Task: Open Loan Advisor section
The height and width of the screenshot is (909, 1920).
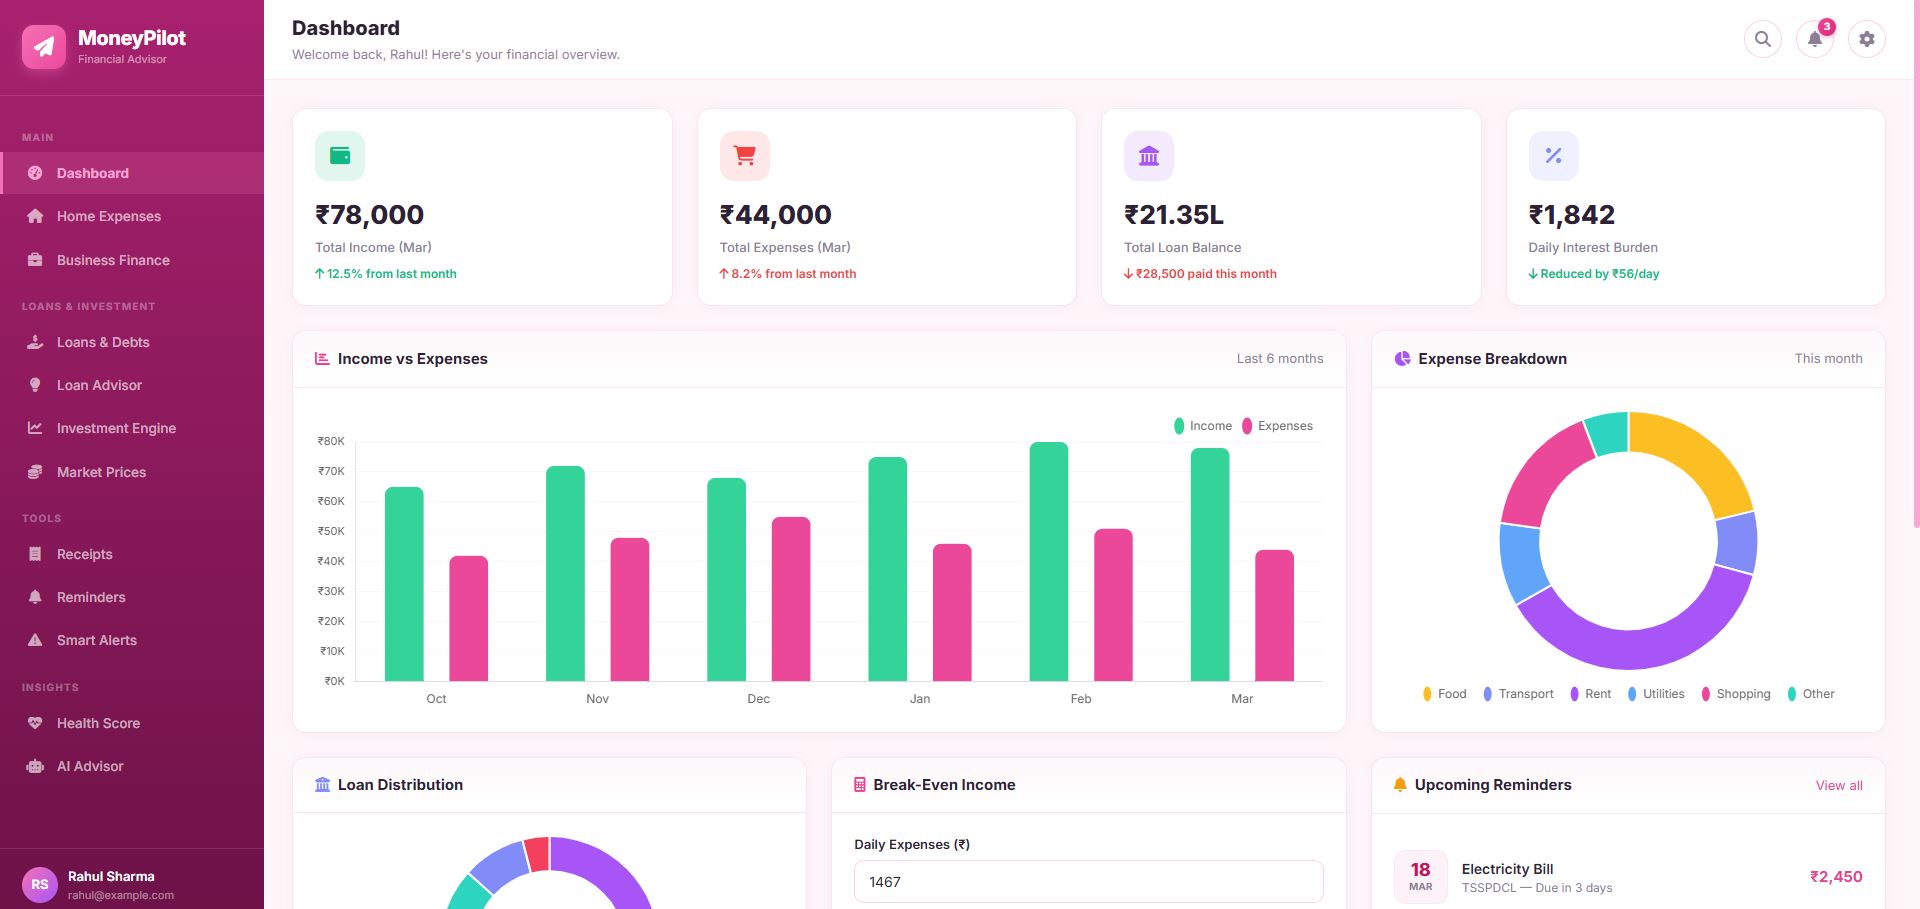Action: [132, 385]
